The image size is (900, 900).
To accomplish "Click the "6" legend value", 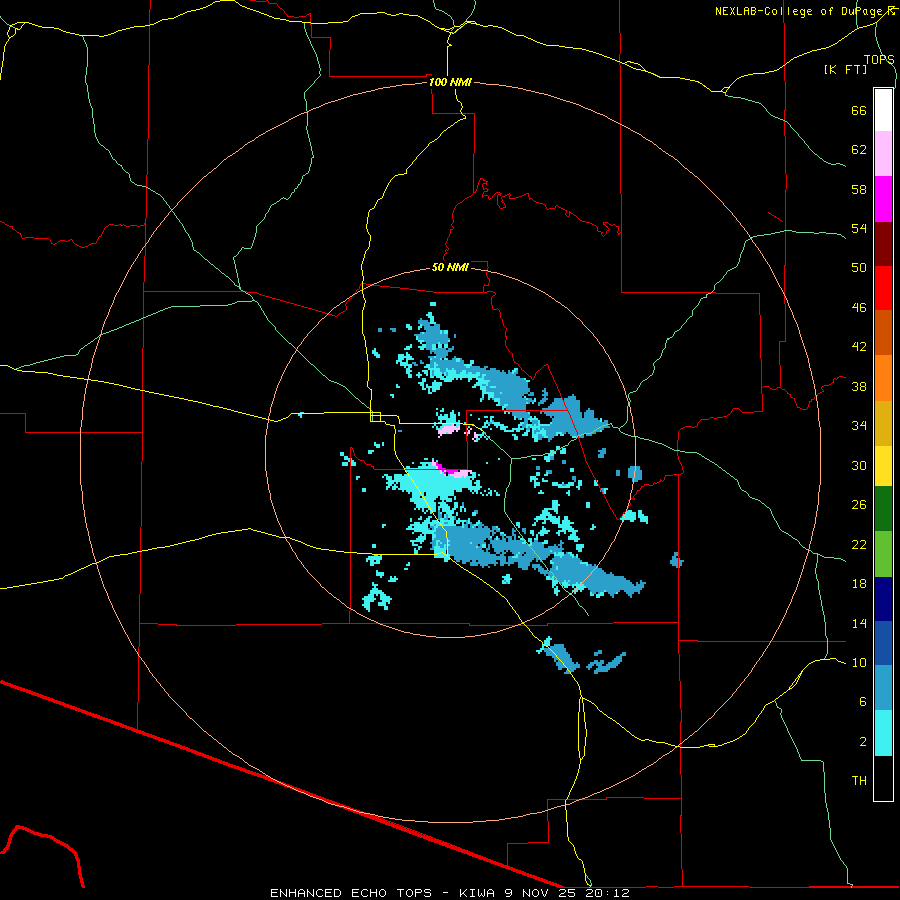I will tap(863, 702).
